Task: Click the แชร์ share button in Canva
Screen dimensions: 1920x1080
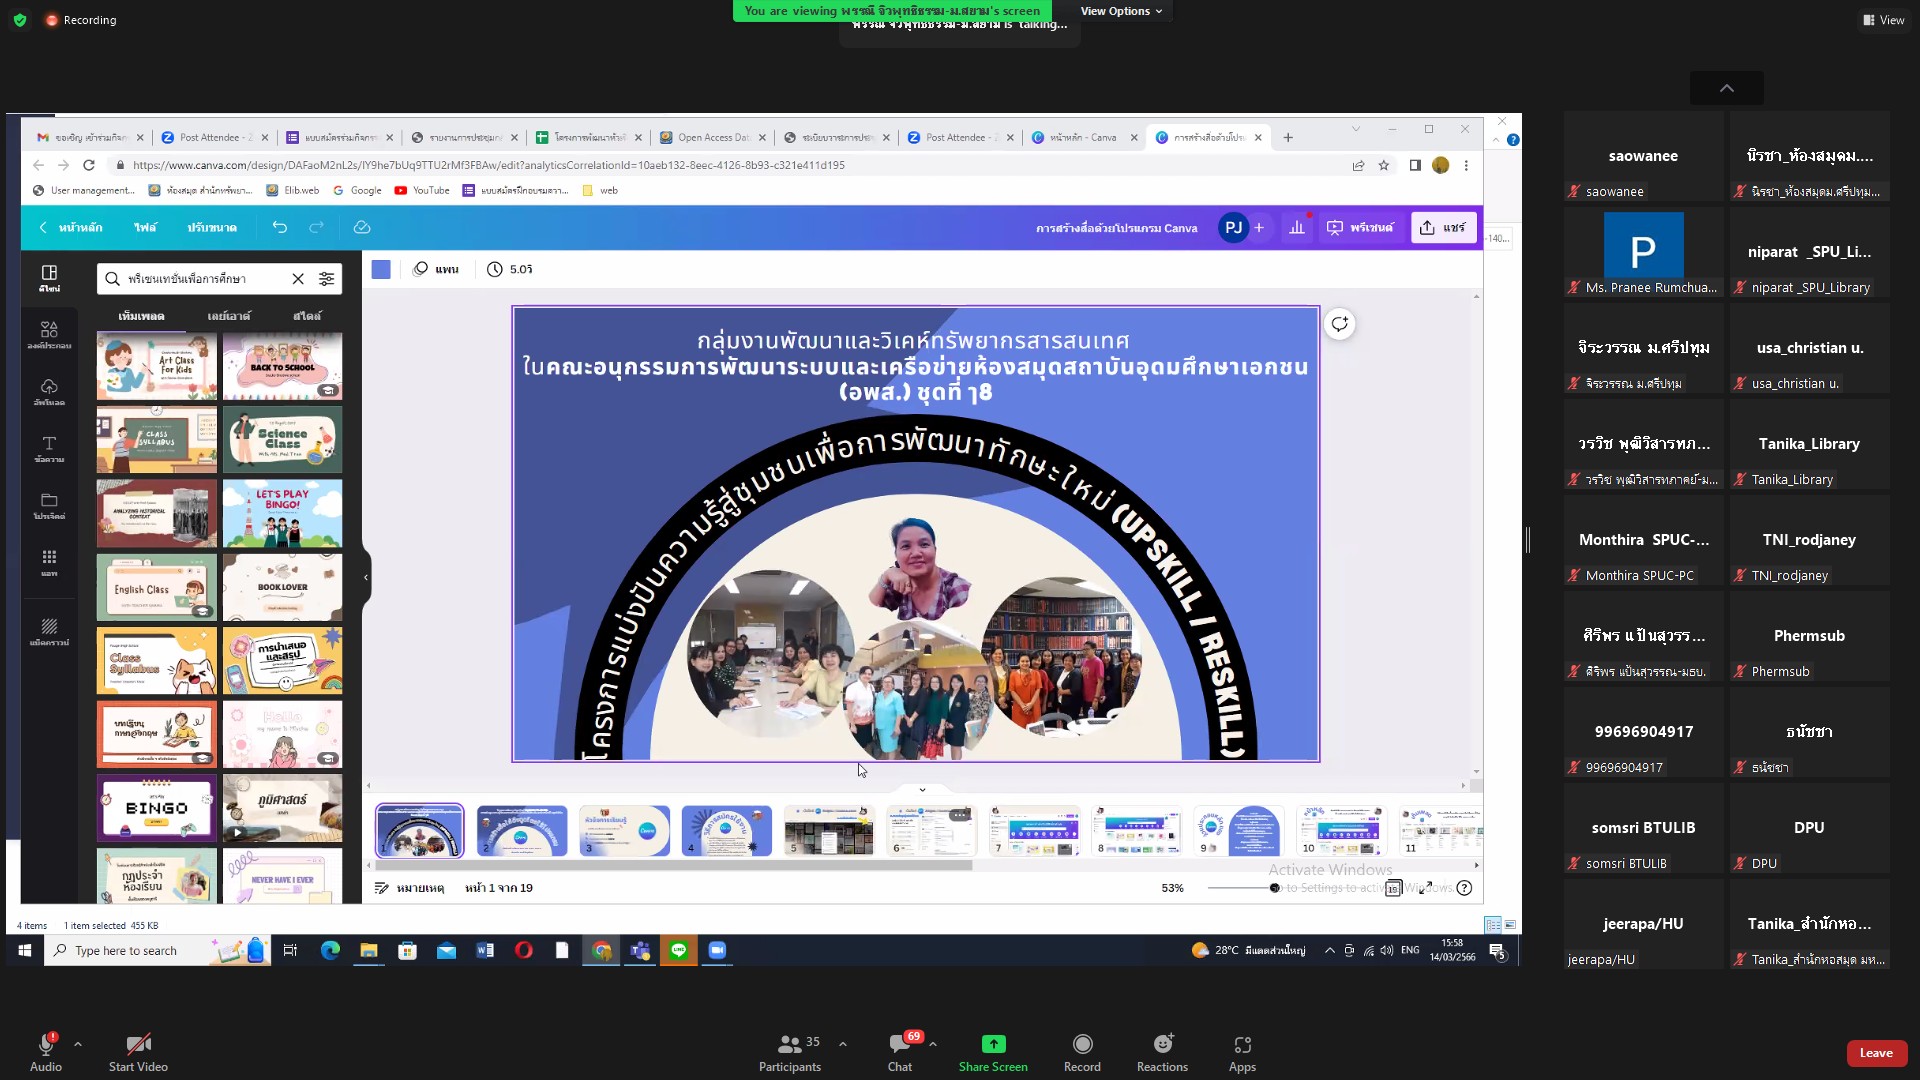Action: coord(1443,228)
